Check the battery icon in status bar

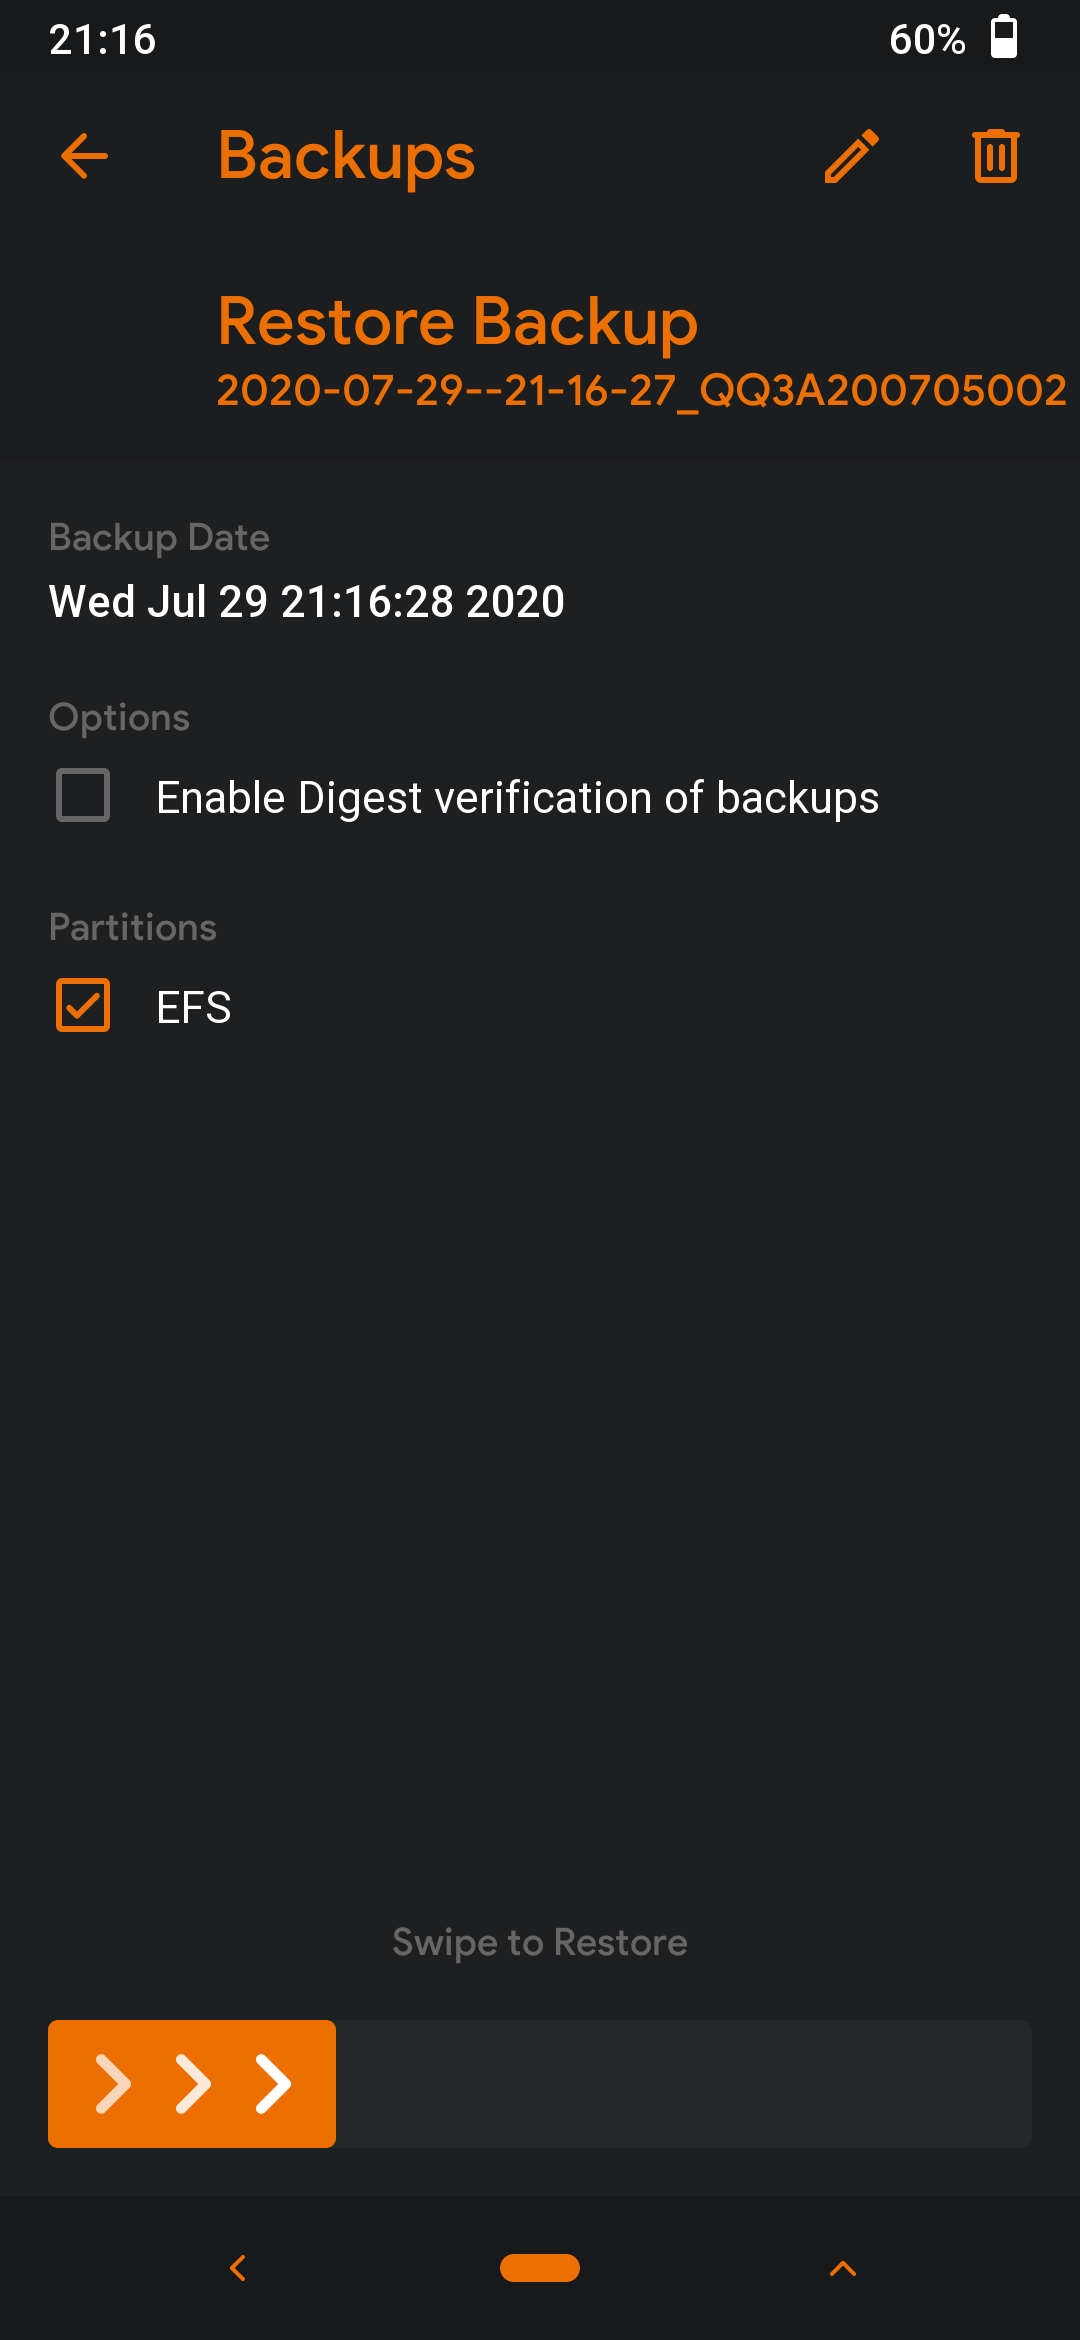pyautogui.click(x=1004, y=38)
